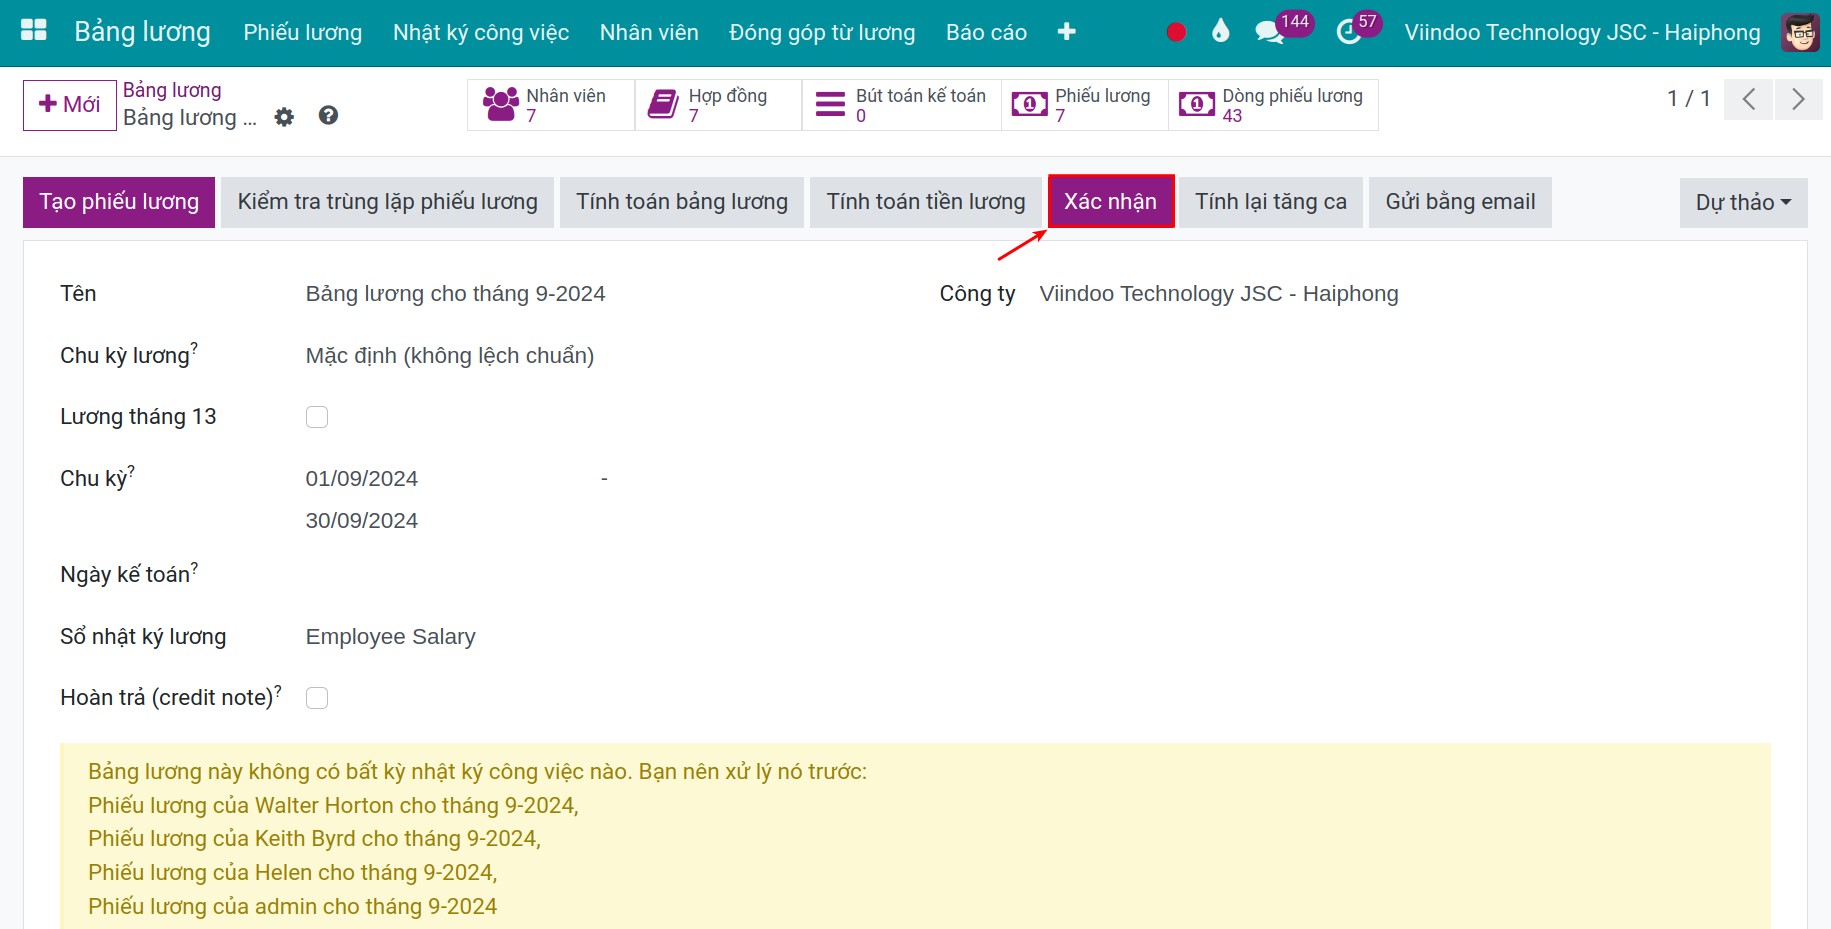
Task: Open activities clock with 57 badge
Action: (1358, 29)
